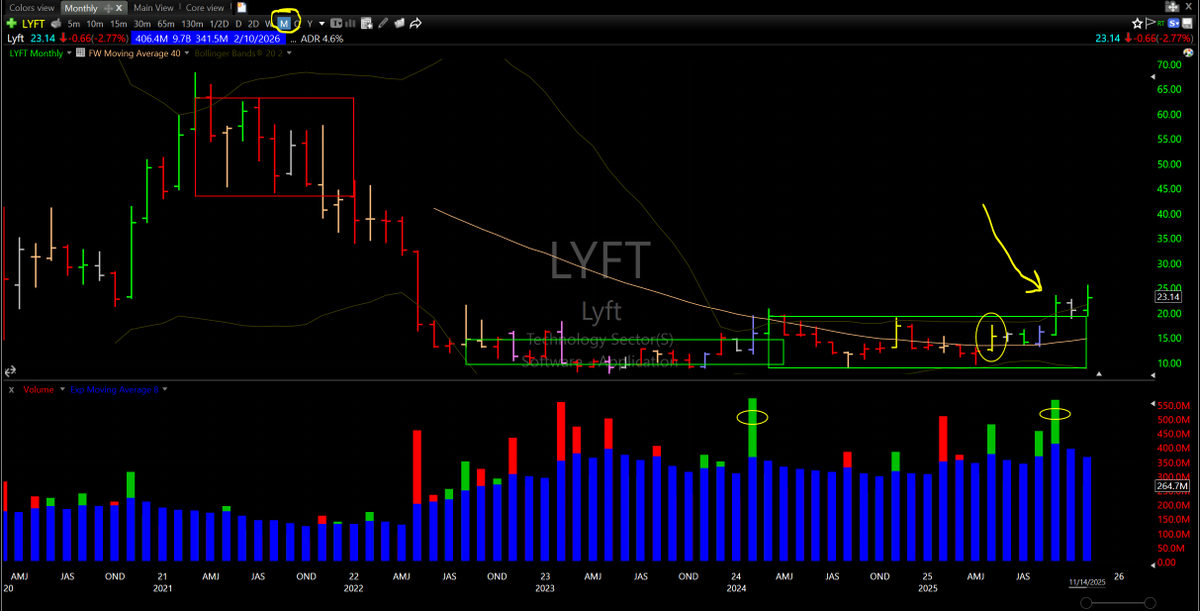Click the stacked cards icon in toolbar
1200x611 pixels.
click(400, 24)
